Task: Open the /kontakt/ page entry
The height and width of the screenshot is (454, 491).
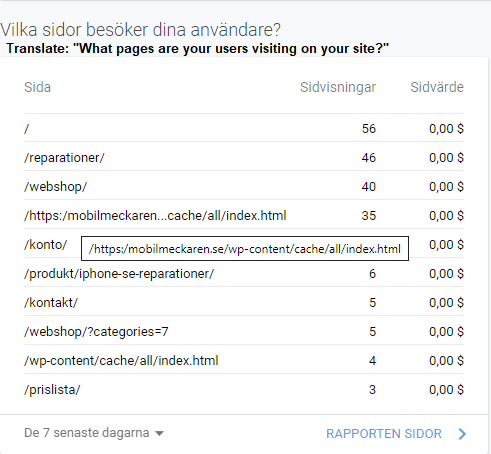Action: point(244,302)
